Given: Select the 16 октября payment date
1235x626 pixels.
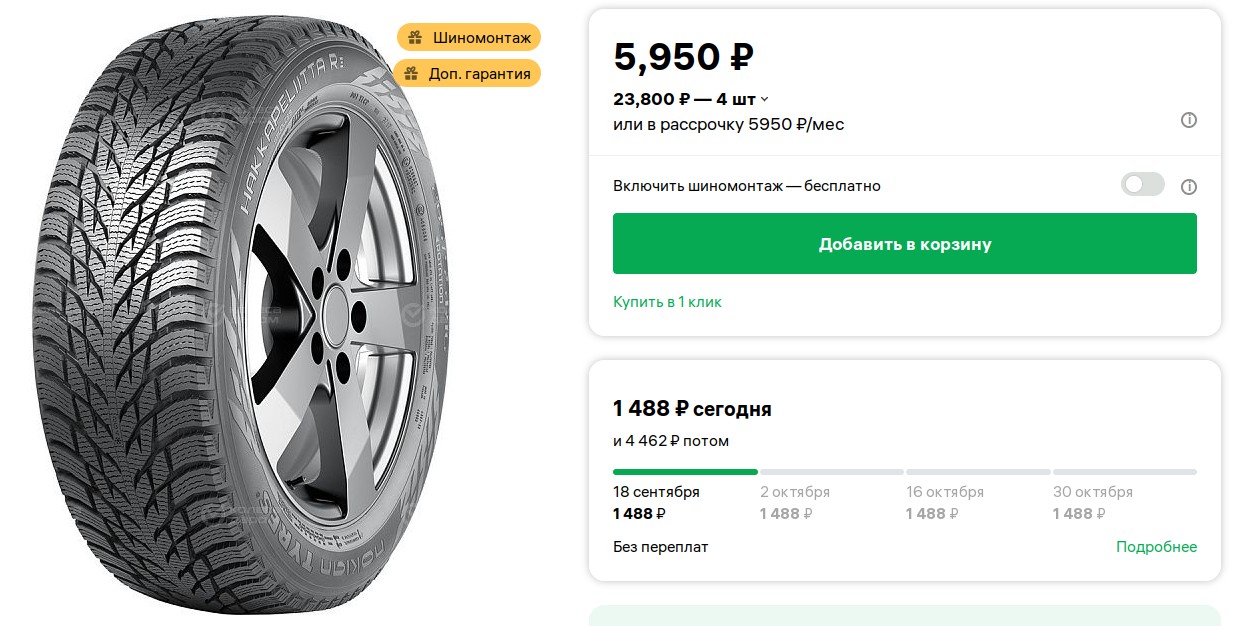Looking at the screenshot, I should pyautogui.click(x=944, y=492).
